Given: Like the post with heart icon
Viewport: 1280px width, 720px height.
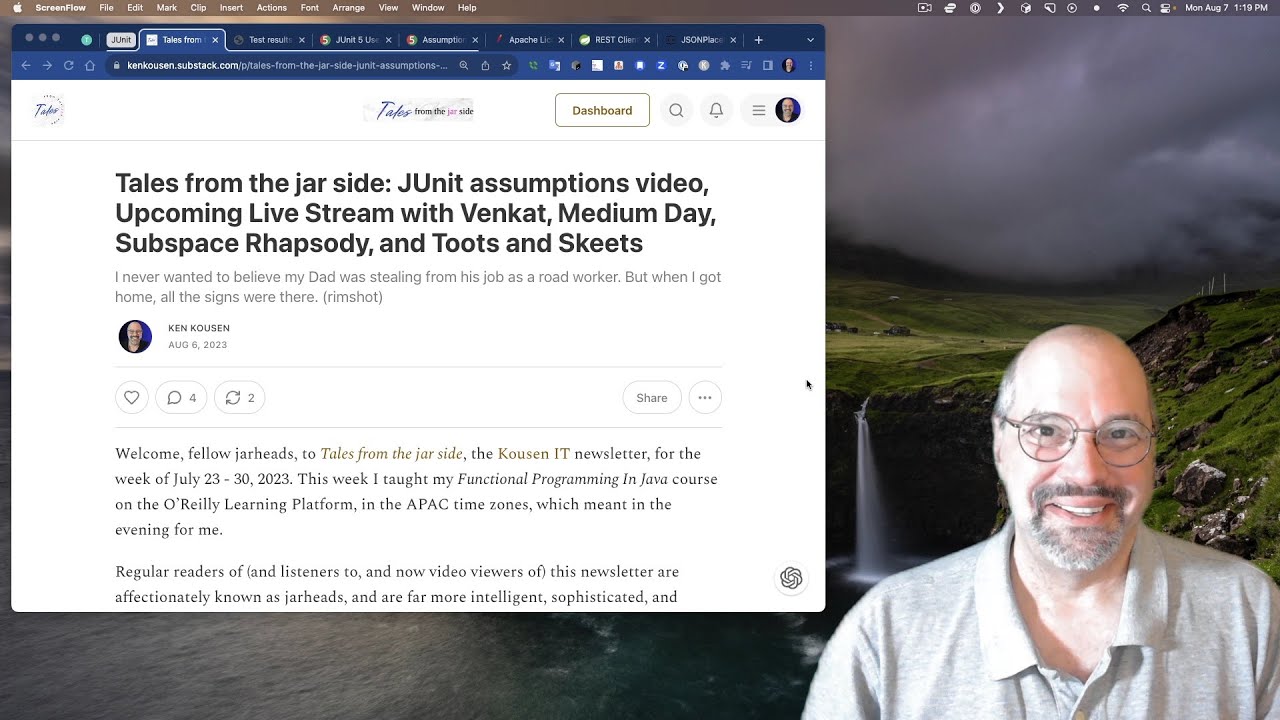Looking at the screenshot, I should [132, 398].
